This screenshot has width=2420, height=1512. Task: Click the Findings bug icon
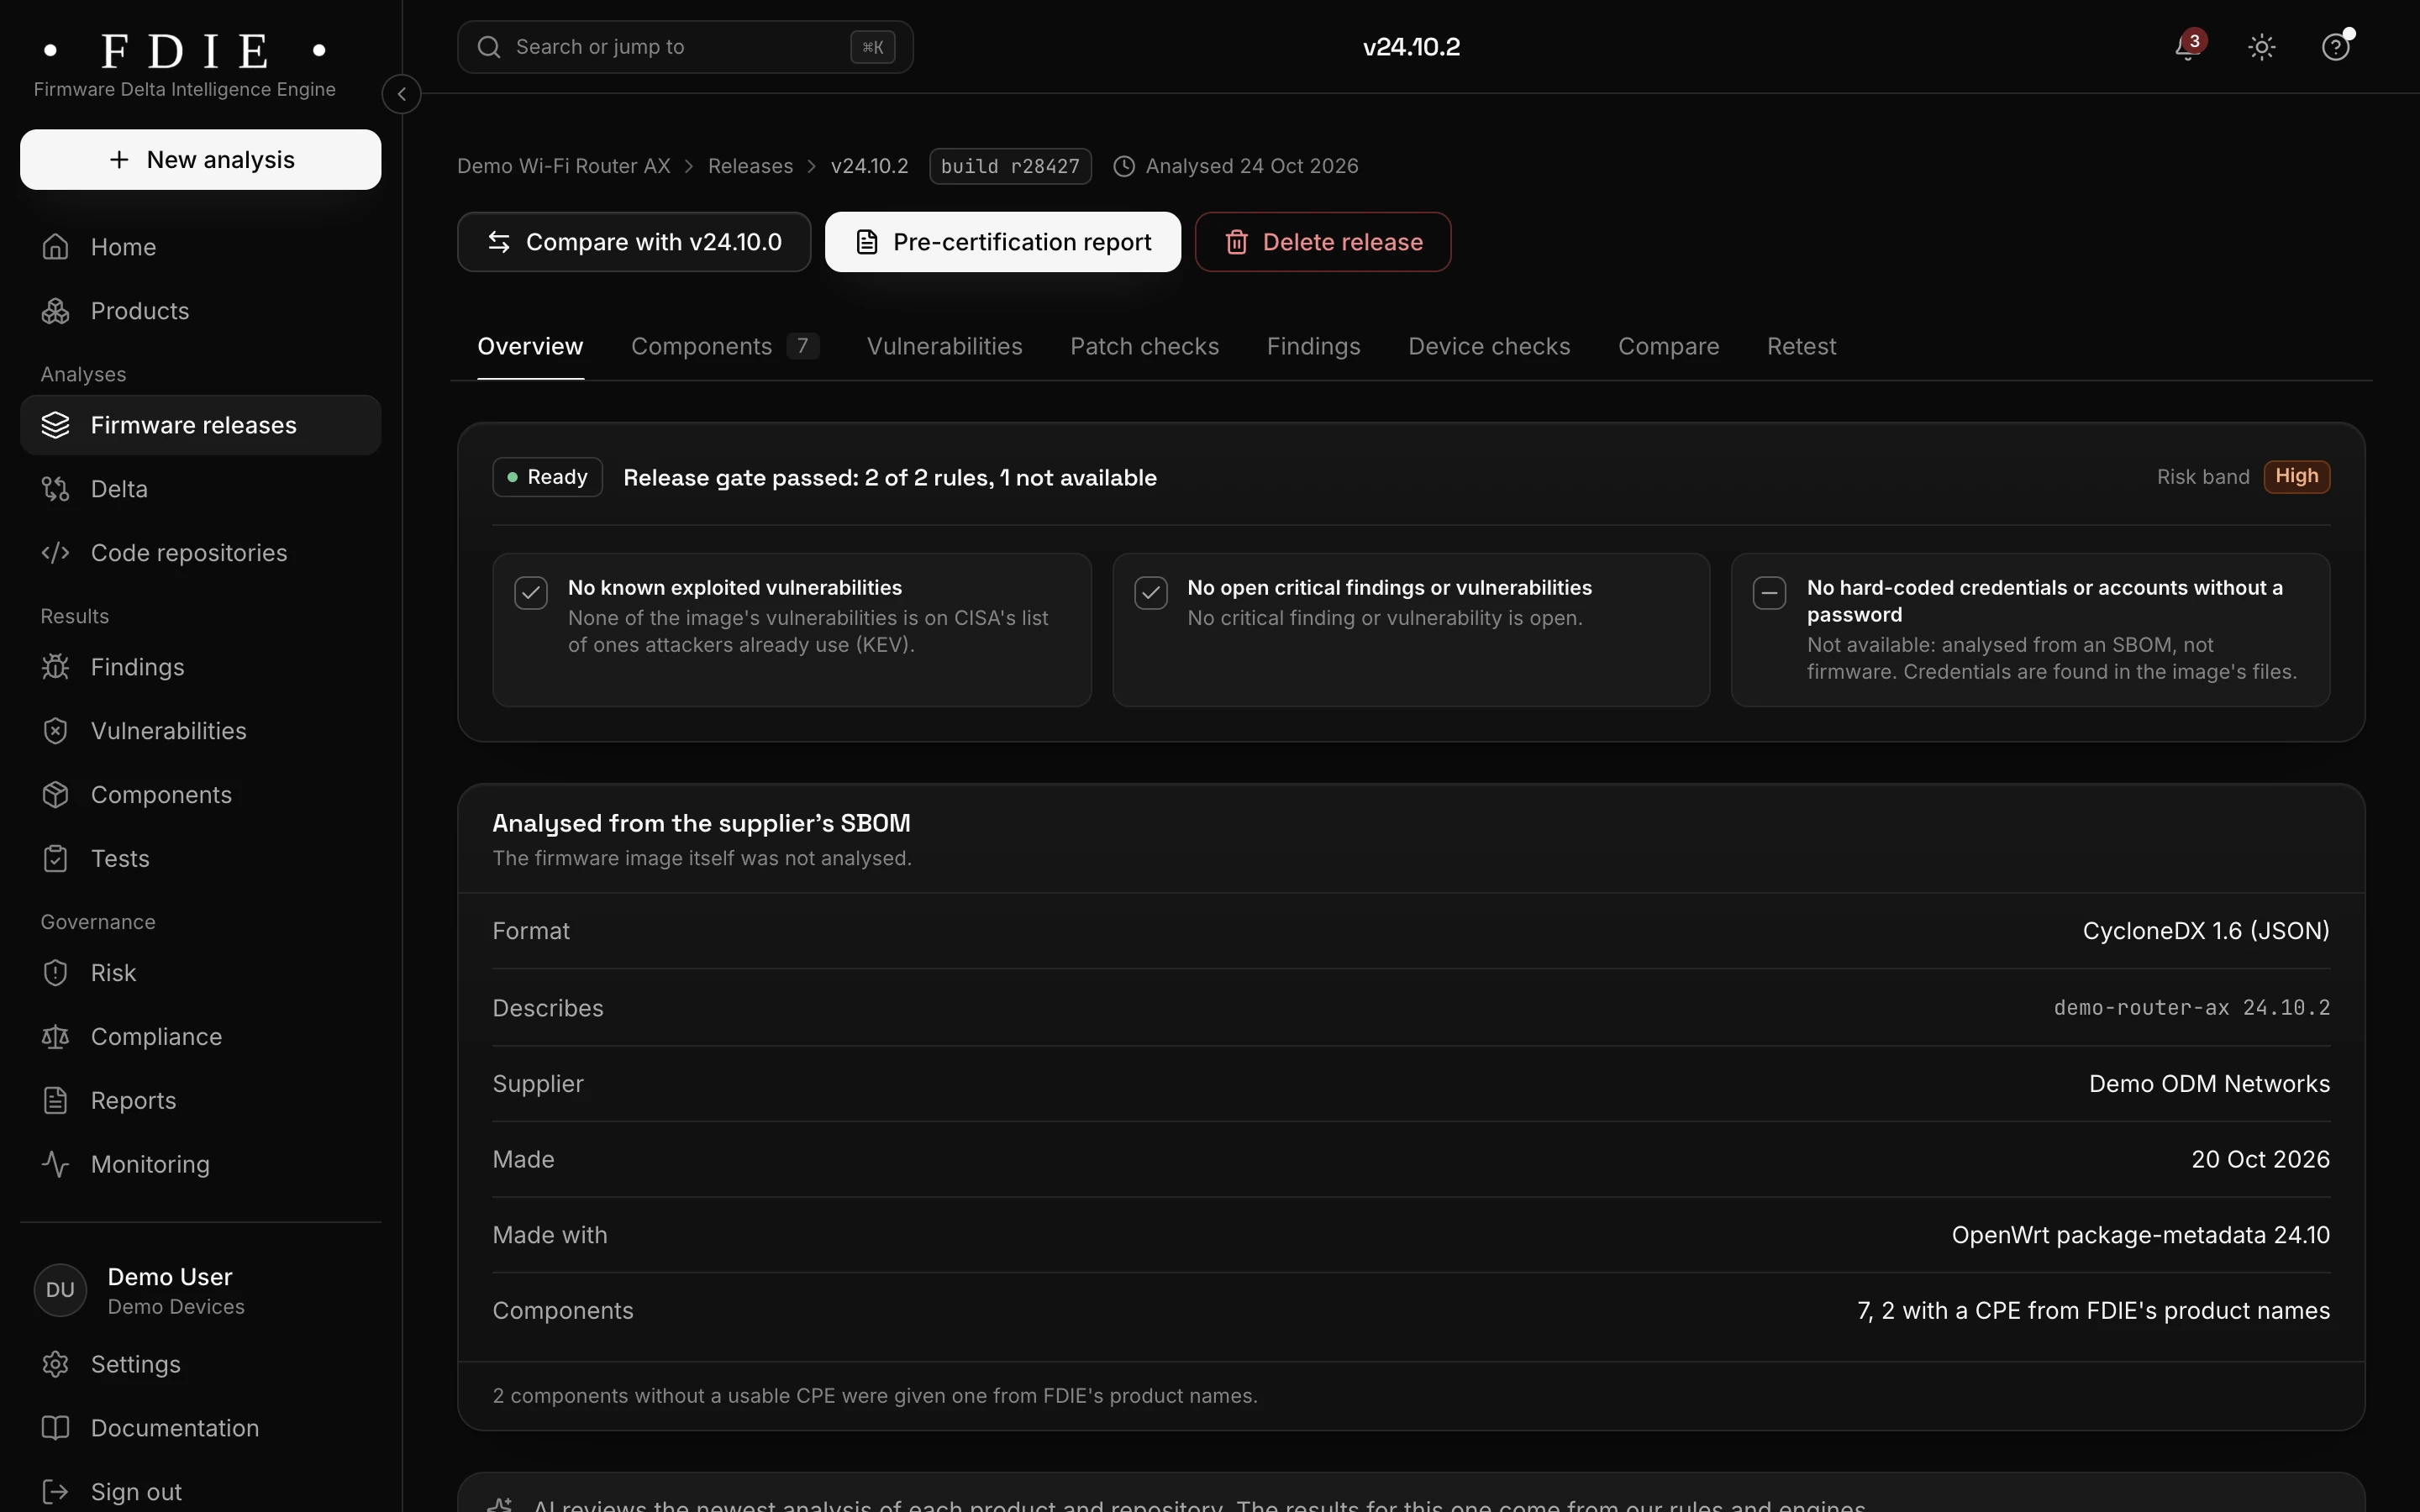point(56,666)
